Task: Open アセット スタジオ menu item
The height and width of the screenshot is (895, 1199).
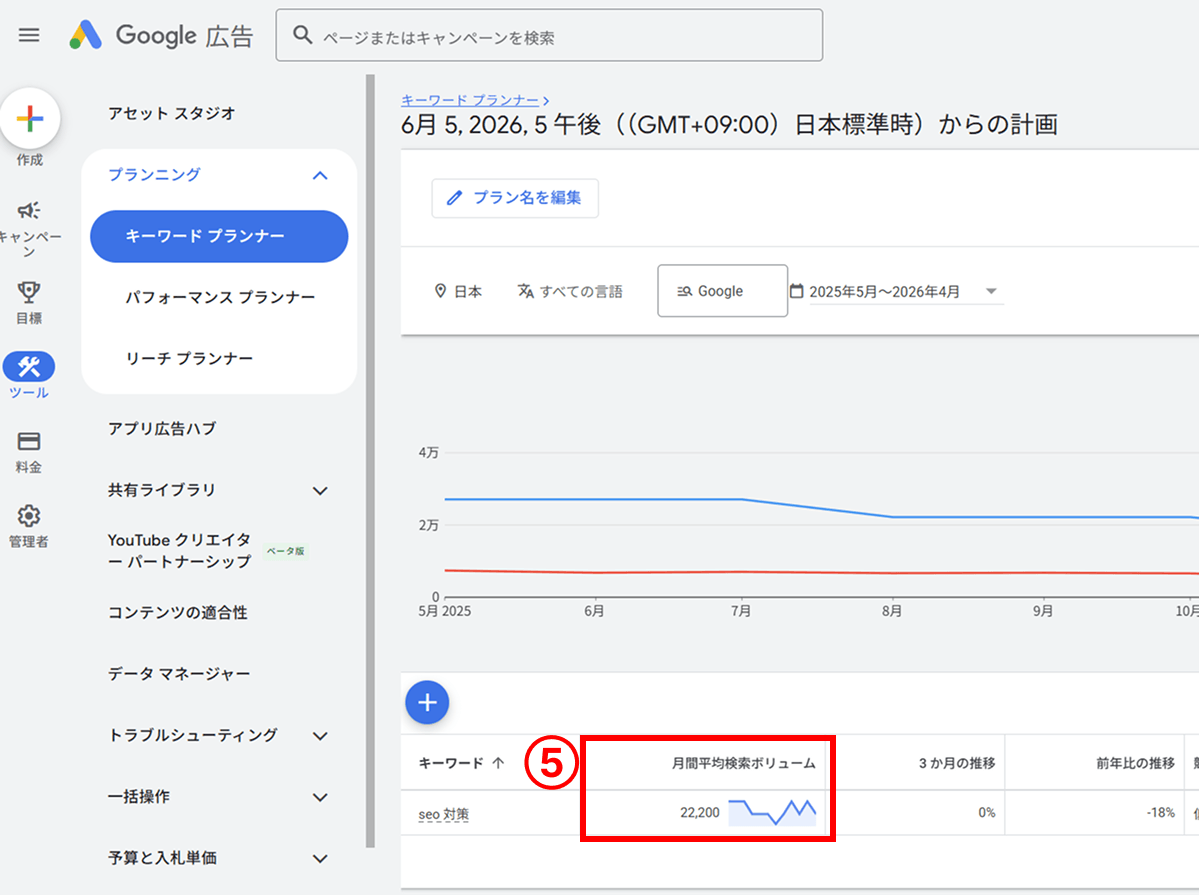Action: click(171, 113)
